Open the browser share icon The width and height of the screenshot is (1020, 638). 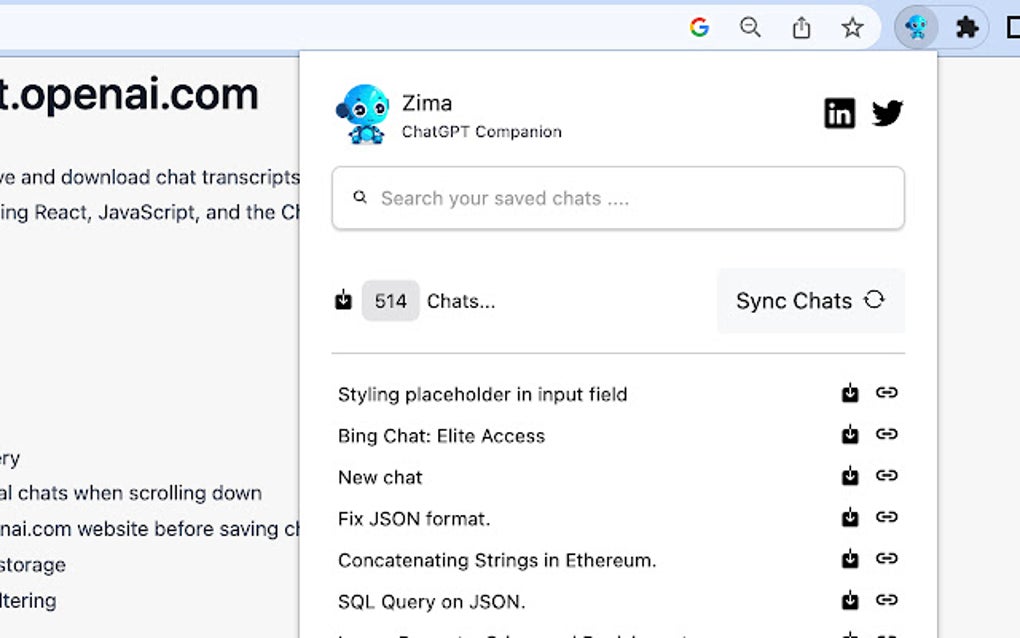click(800, 27)
